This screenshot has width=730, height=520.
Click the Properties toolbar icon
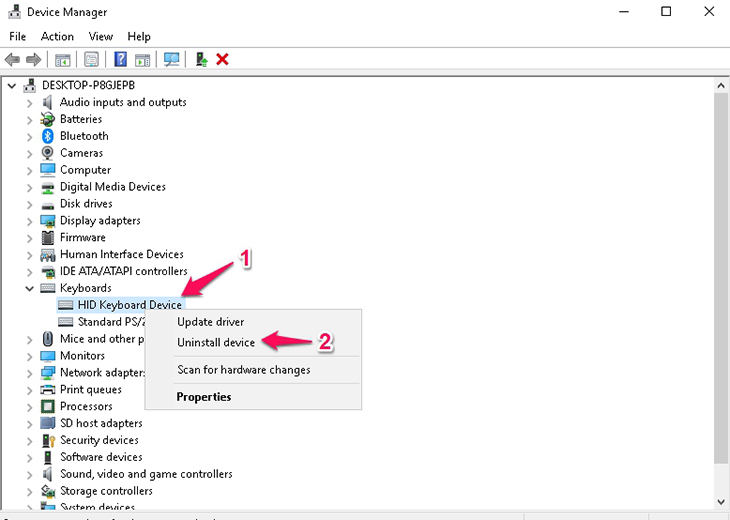(91, 60)
